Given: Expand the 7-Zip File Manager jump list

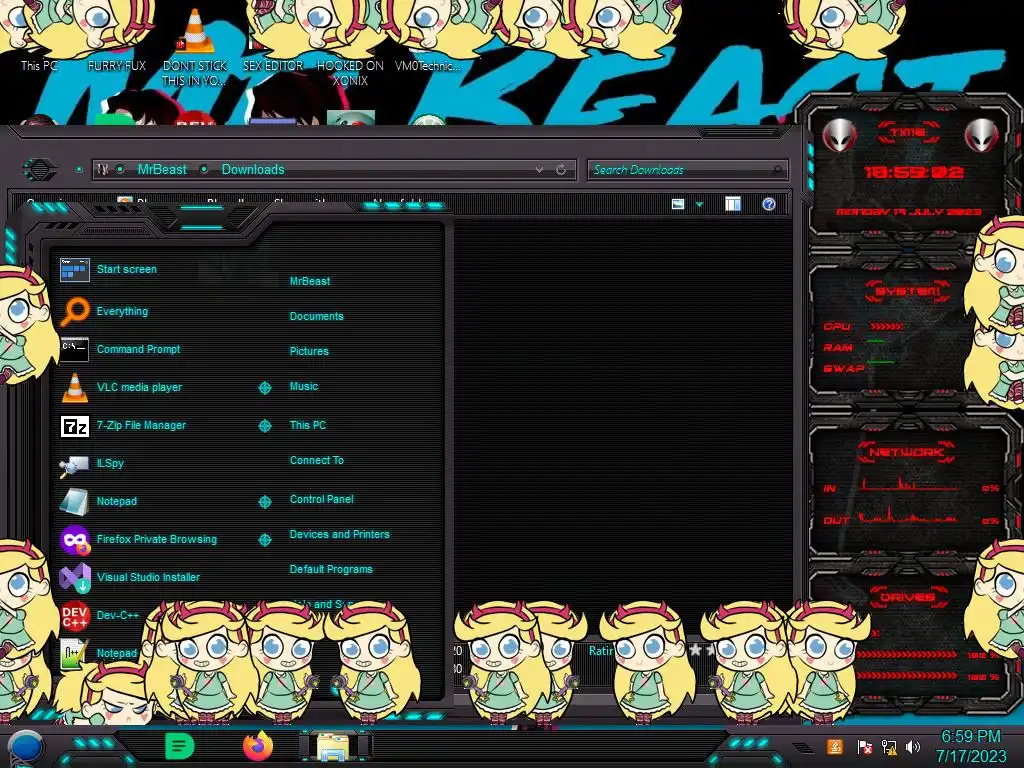Looking at the screenshot, I should point(264,426).
